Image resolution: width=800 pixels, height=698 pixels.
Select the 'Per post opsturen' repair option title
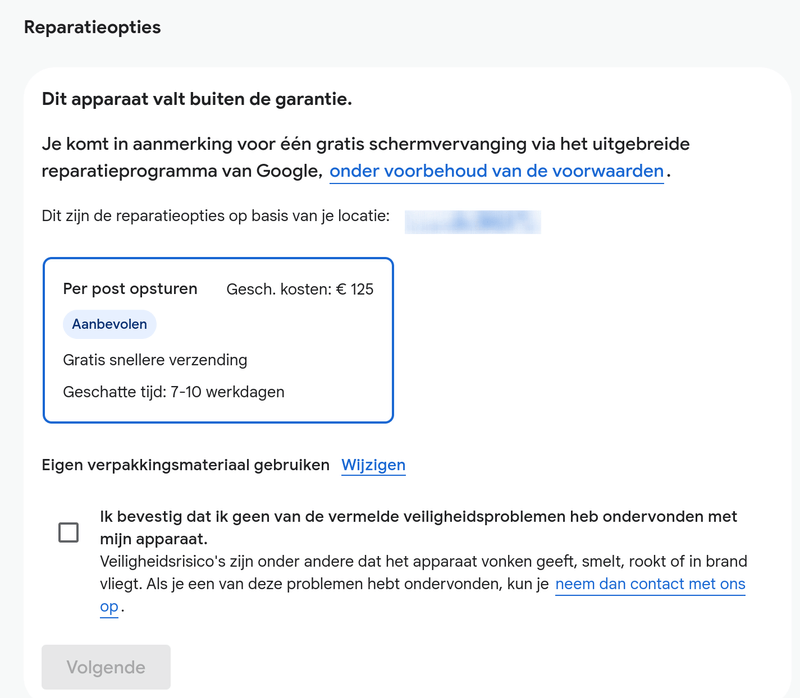130,289
